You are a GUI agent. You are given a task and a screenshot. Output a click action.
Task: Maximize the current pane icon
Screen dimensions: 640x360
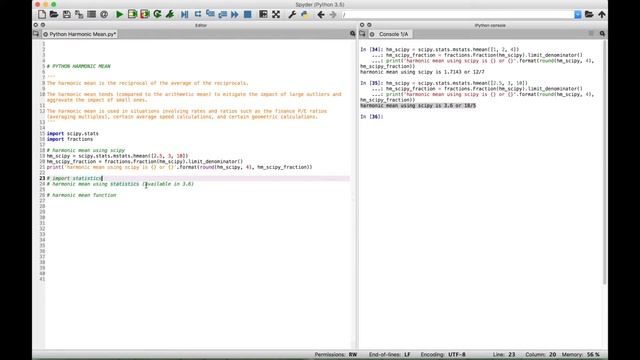click(x=263, y=14)
